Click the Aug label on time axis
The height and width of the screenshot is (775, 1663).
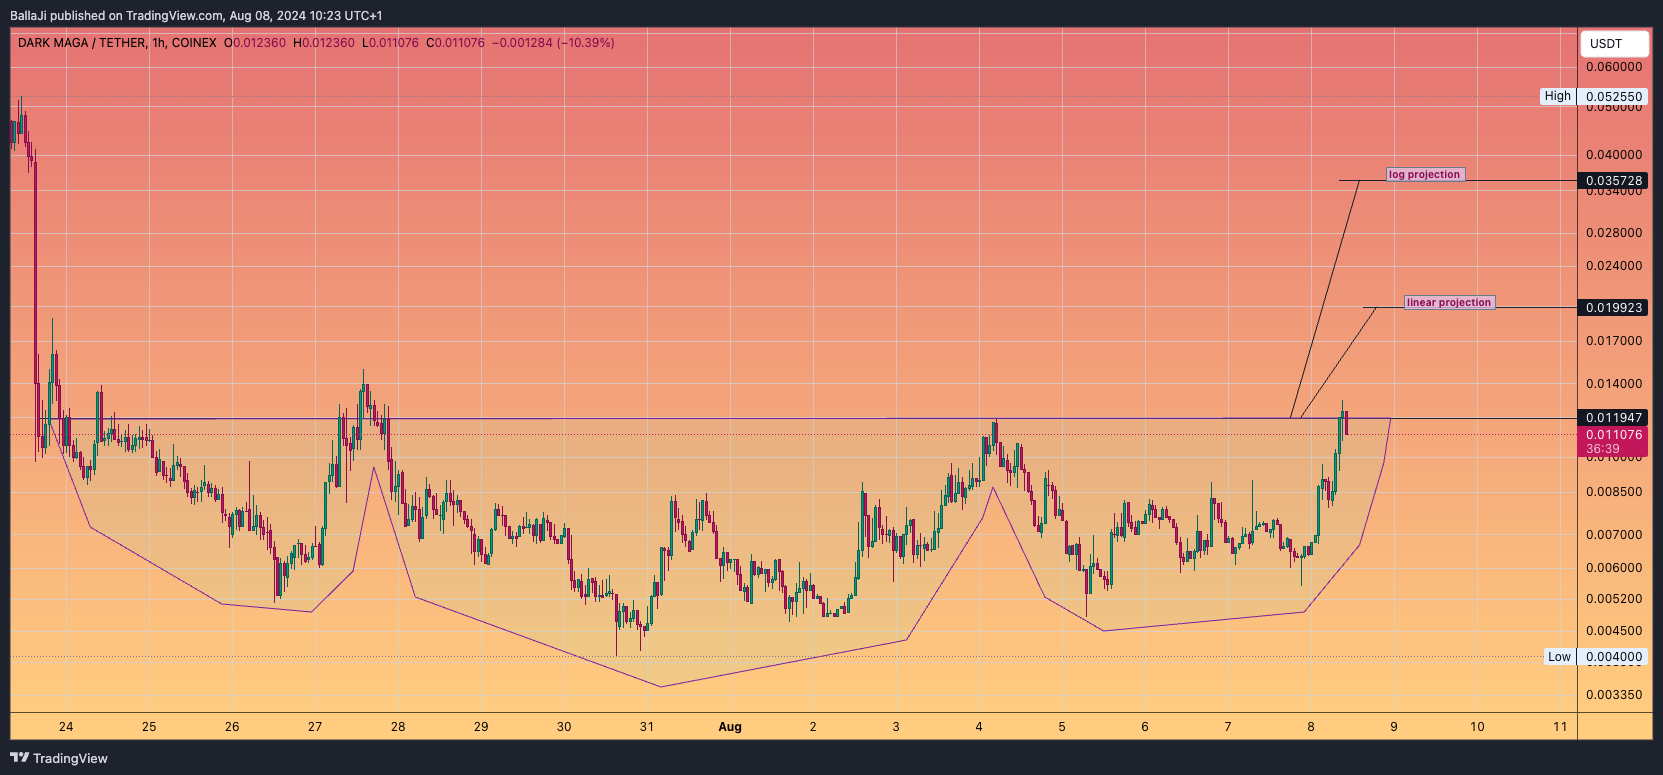(x=730, y=727)
